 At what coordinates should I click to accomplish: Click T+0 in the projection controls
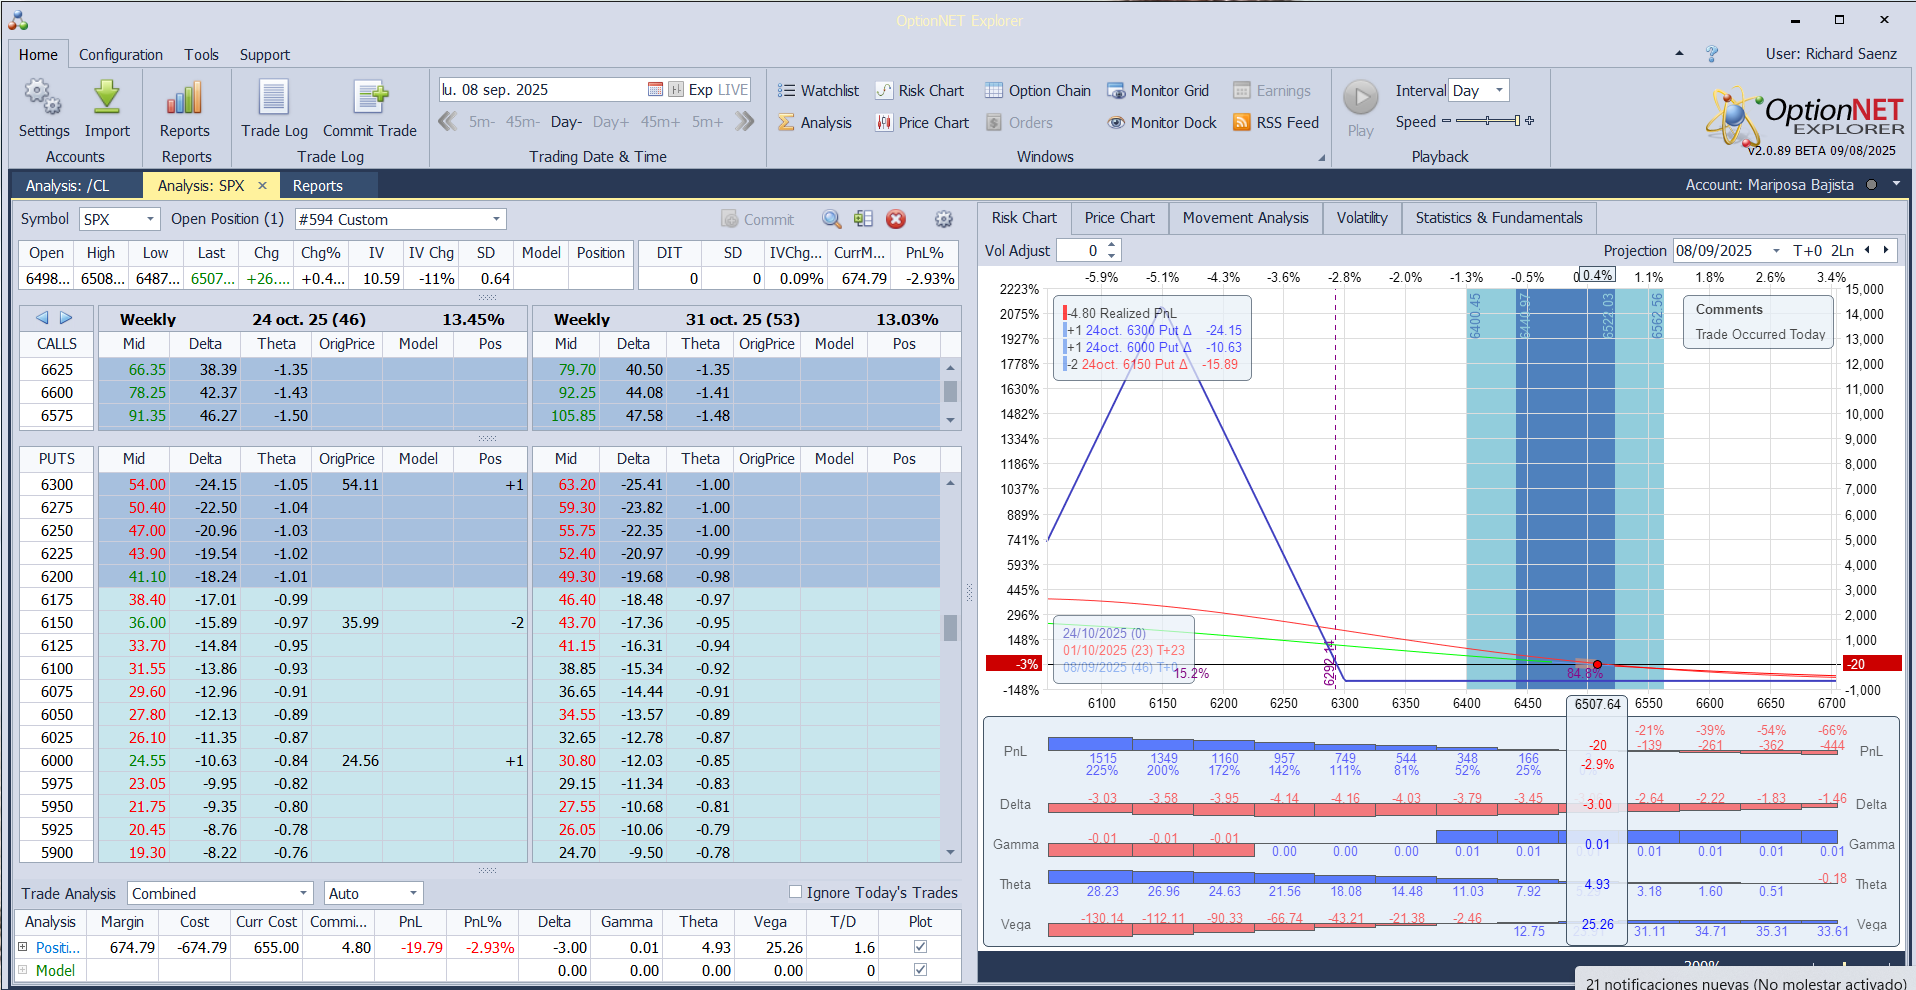[x=1808, y=251]
